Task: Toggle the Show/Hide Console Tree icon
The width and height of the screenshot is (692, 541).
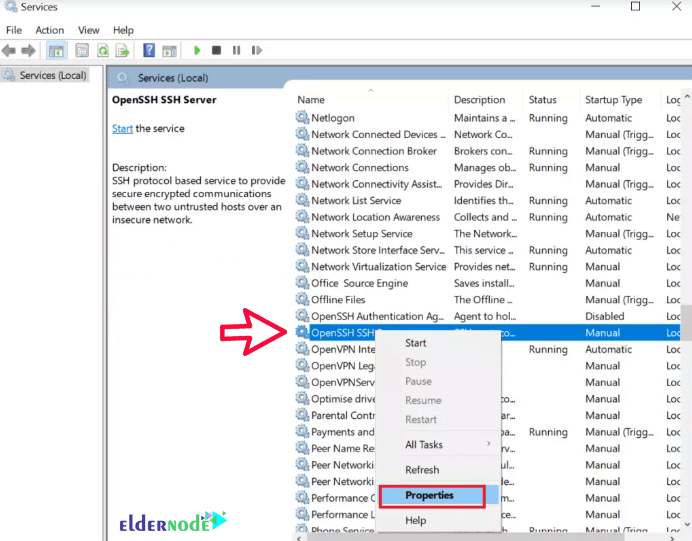Action: (56, 51)
